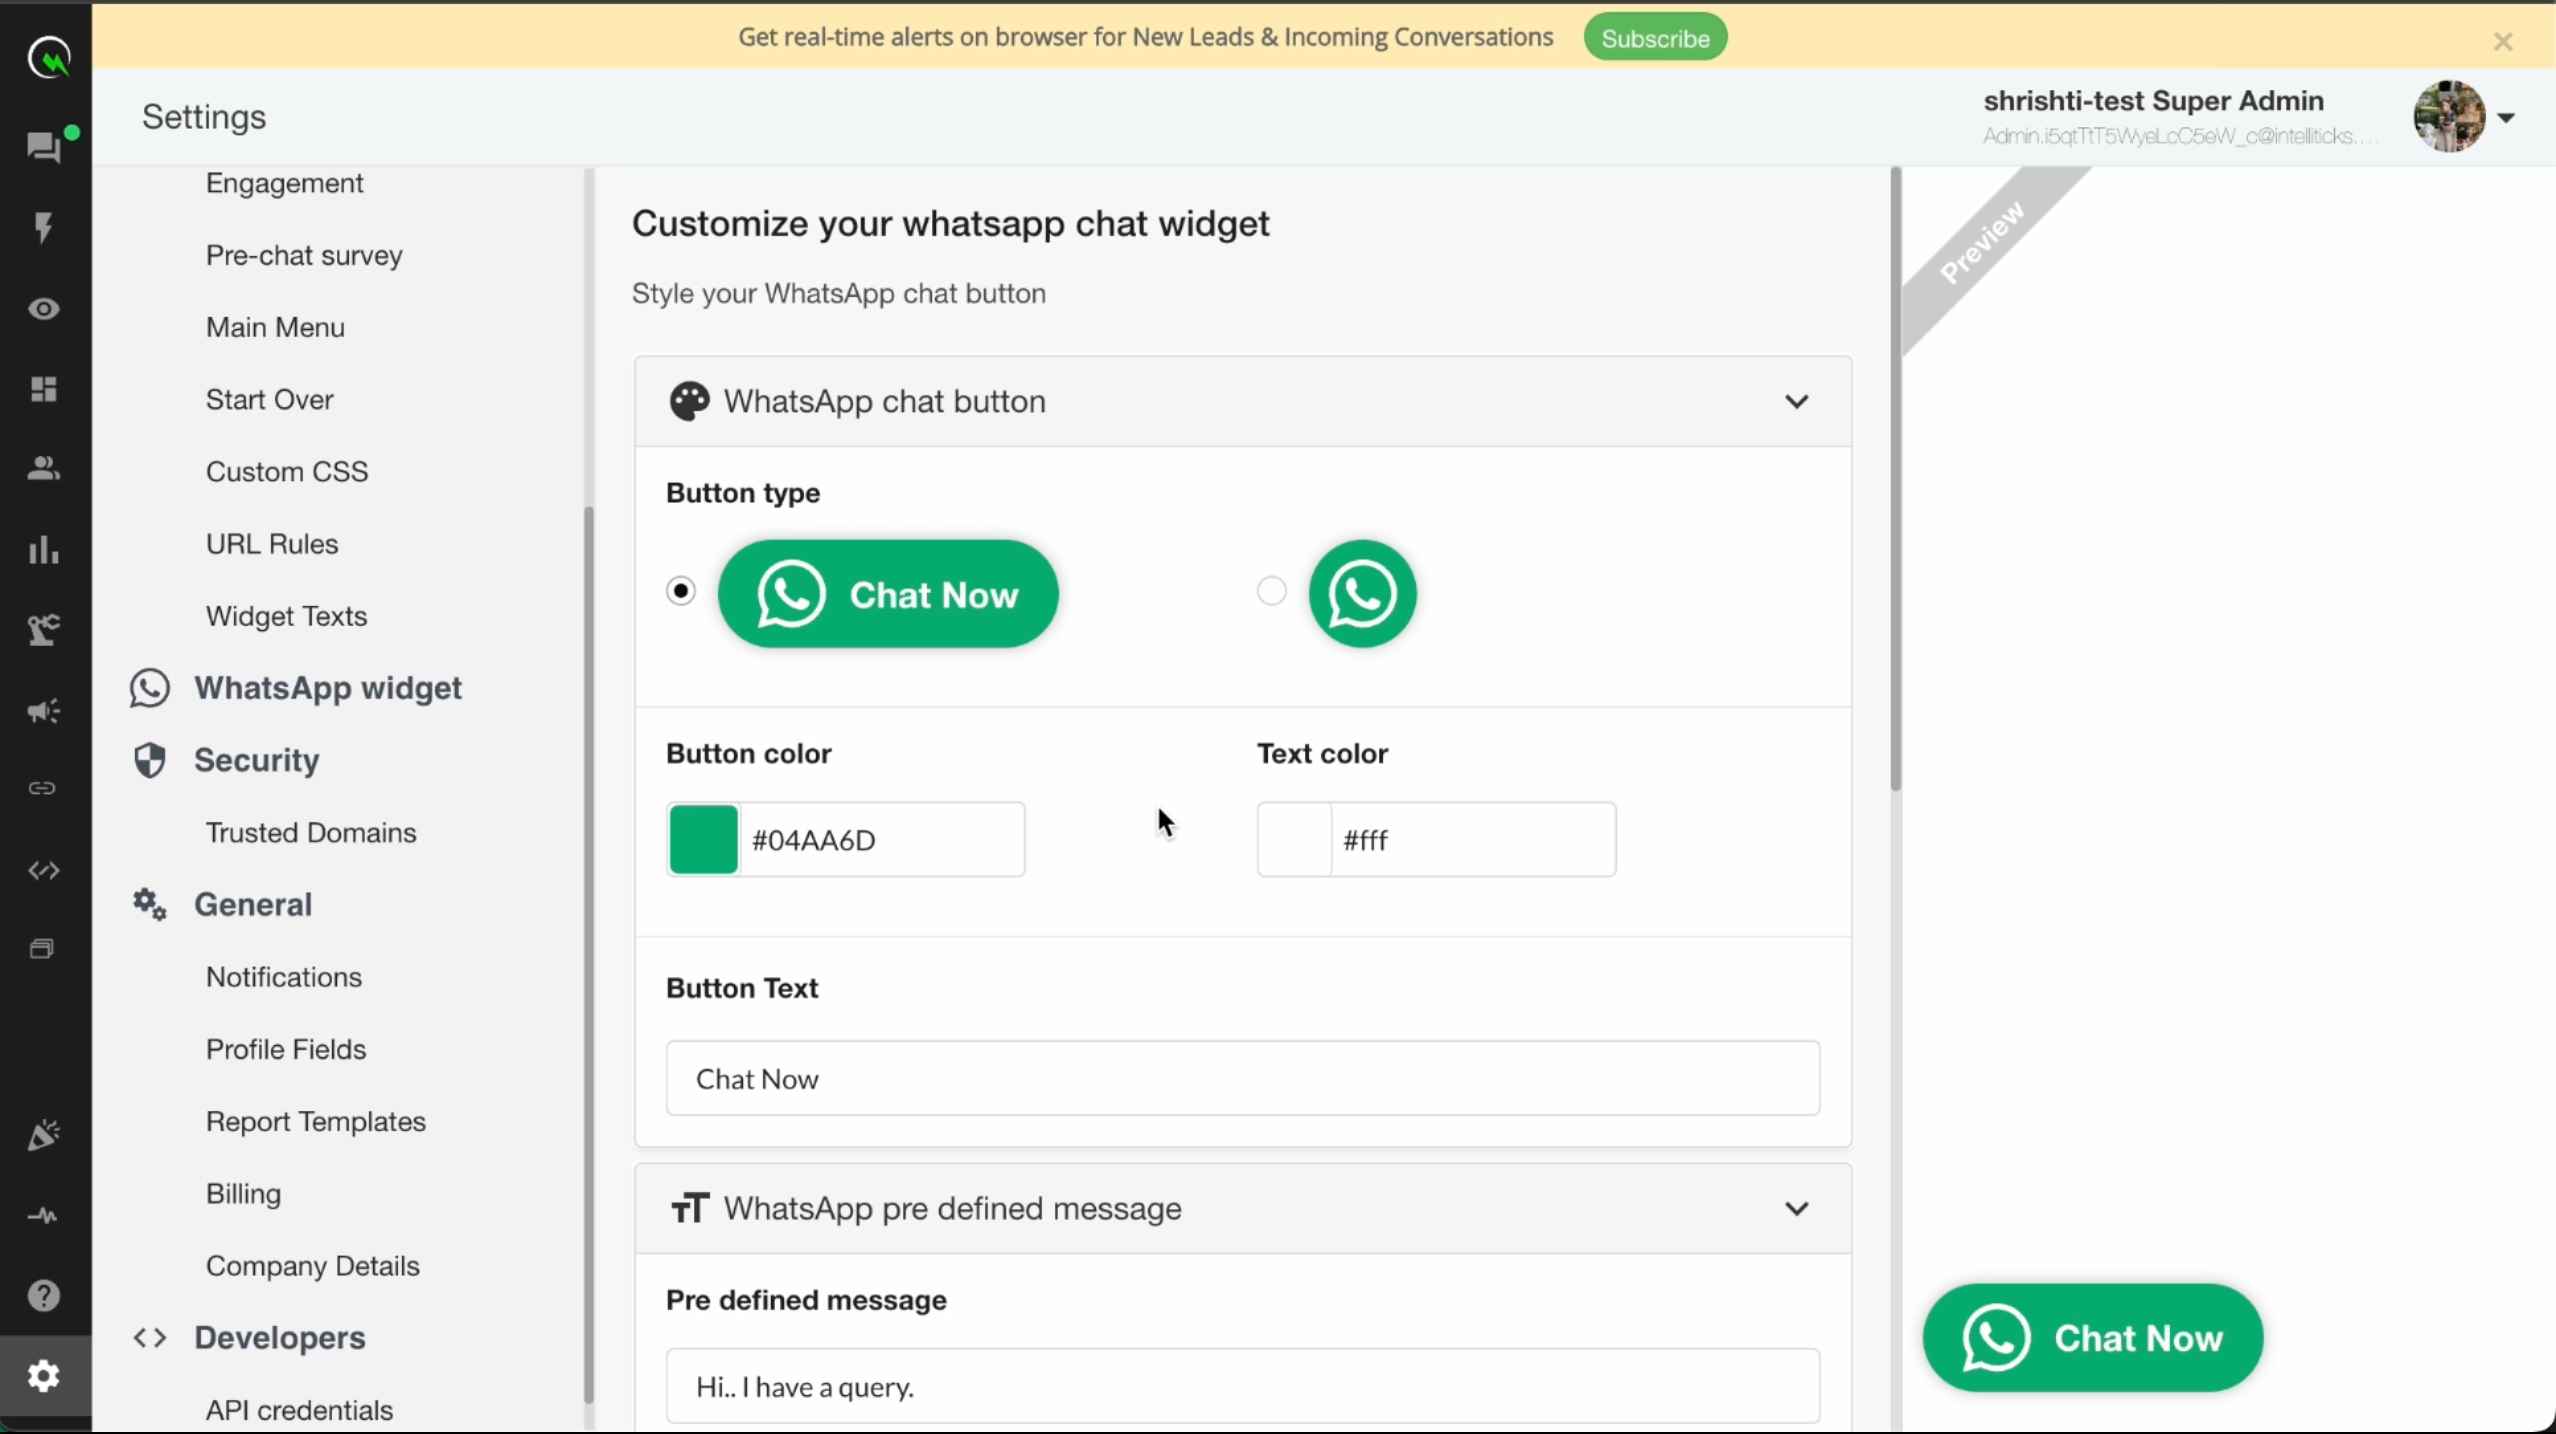The width and height of the screenshot is (2556, 1434).
Task: Click the green Button color swatch
Action: coord(703,840)
